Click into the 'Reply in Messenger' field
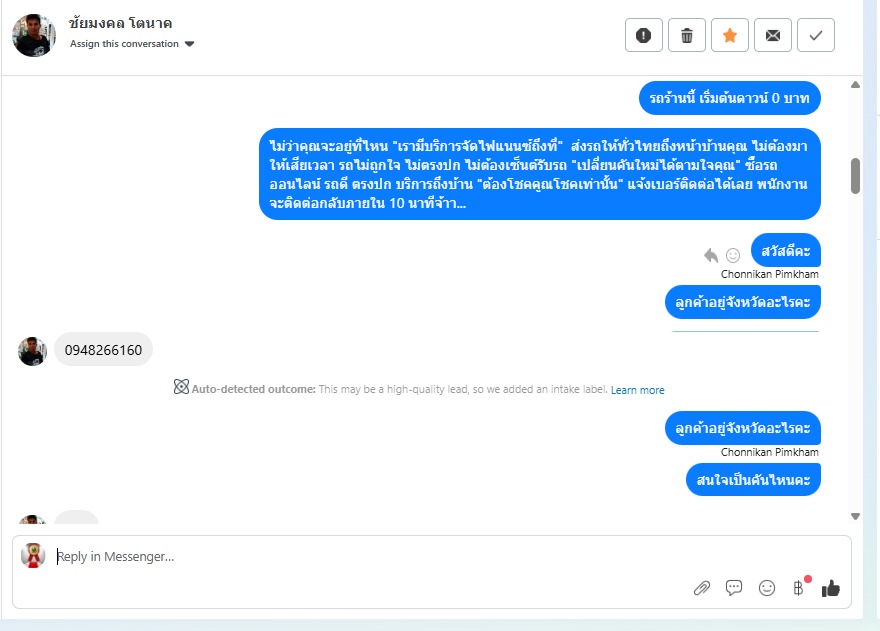This screenshot has width=880, height=631. 350,557
